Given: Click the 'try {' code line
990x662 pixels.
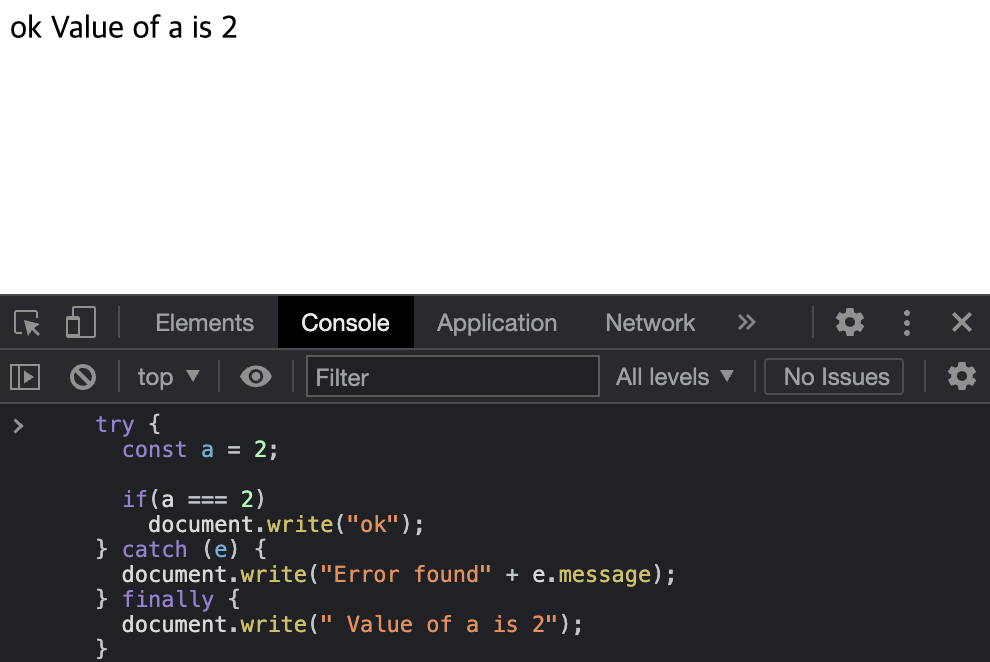Looking at the screenshot, I should [x=128, y=425].
